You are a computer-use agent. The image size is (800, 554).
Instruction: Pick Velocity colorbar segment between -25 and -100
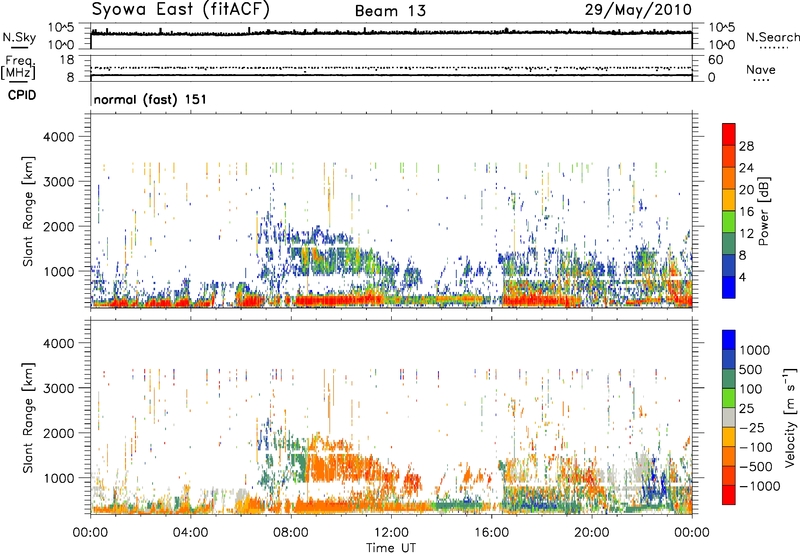[729, 437]
